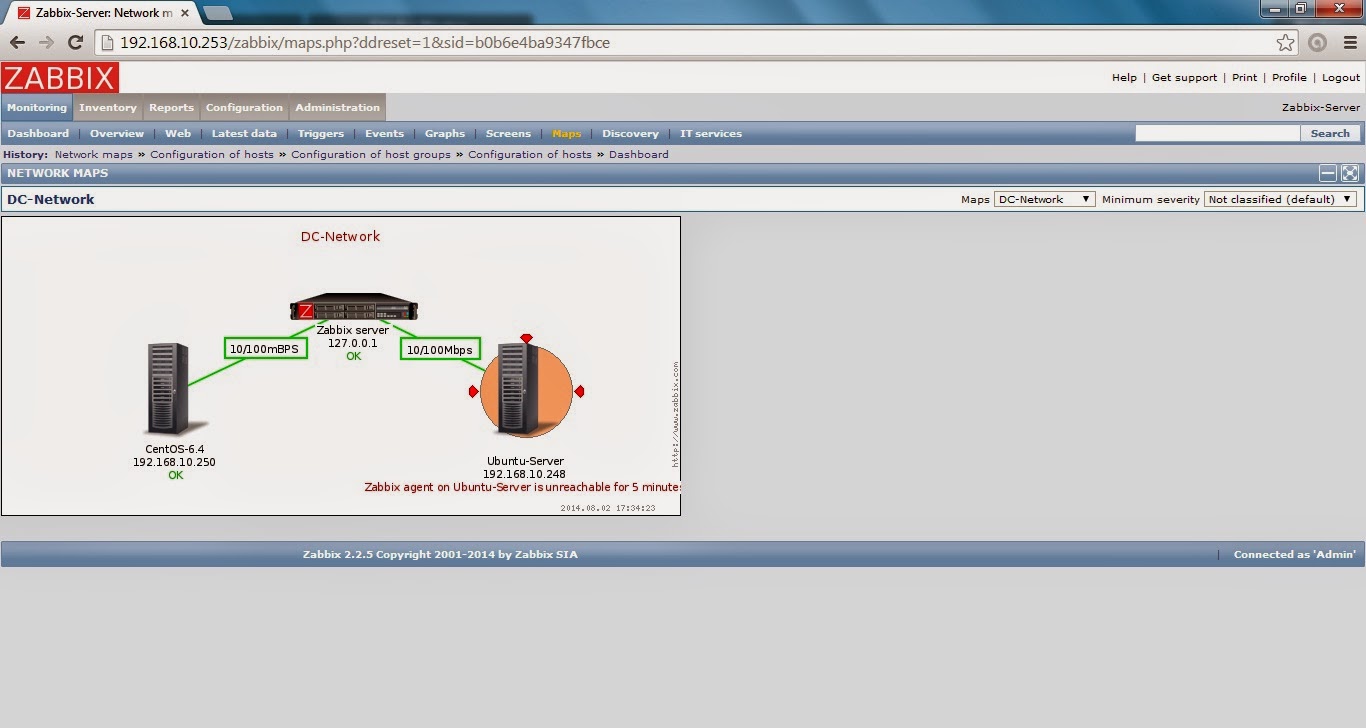Image resolution: width=1366 pixels, height=728 pixels.
Task: Open the Help link
Action: [x=1124, y=78]
